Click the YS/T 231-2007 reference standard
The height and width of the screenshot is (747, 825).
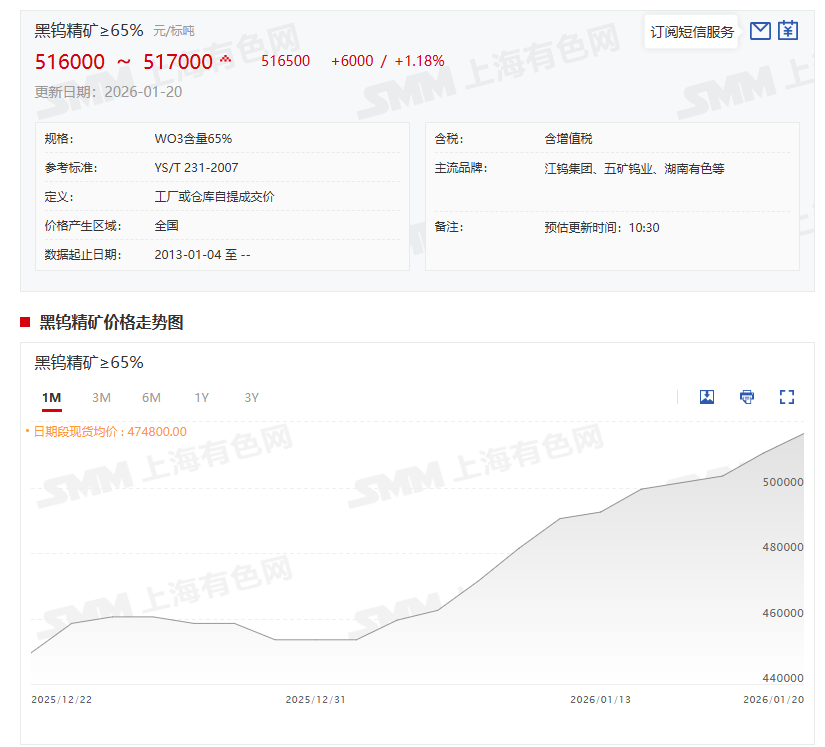(x=196, y=168)
